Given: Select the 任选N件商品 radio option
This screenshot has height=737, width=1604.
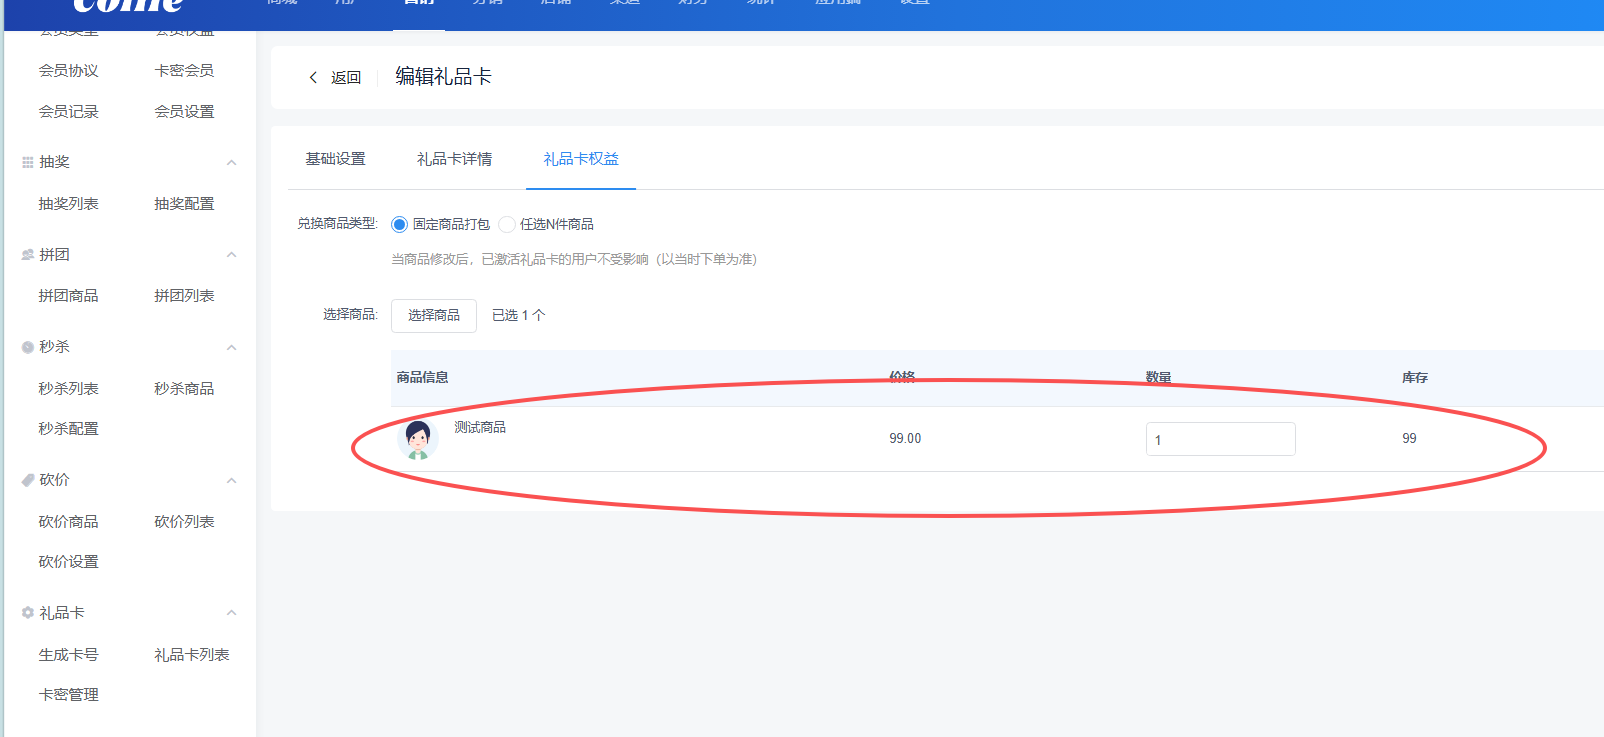Looking at the screenshot, I should coord(507,224).
